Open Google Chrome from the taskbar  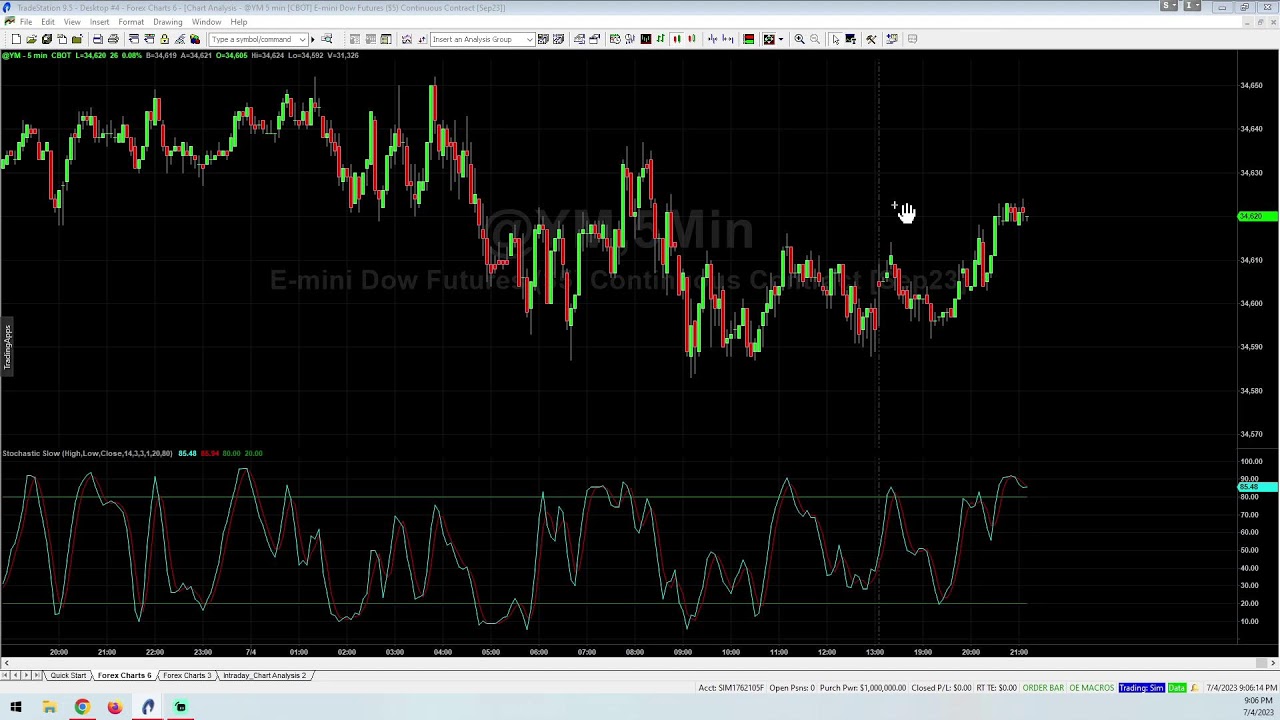(x=82, y=707)
